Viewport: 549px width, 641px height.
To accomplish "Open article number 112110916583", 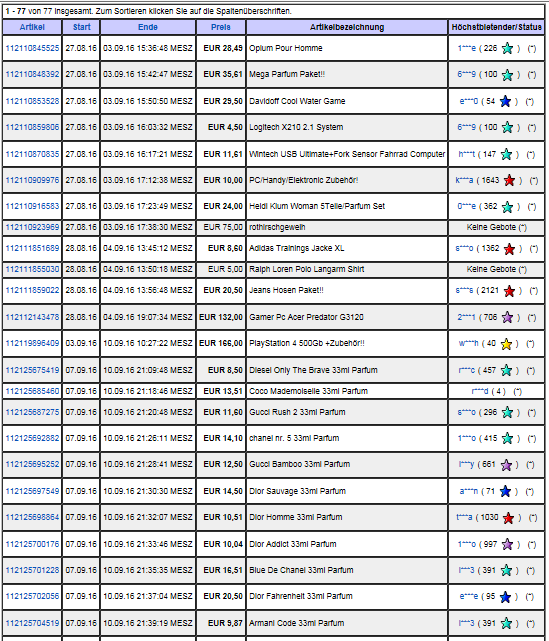I will (32, 206).
